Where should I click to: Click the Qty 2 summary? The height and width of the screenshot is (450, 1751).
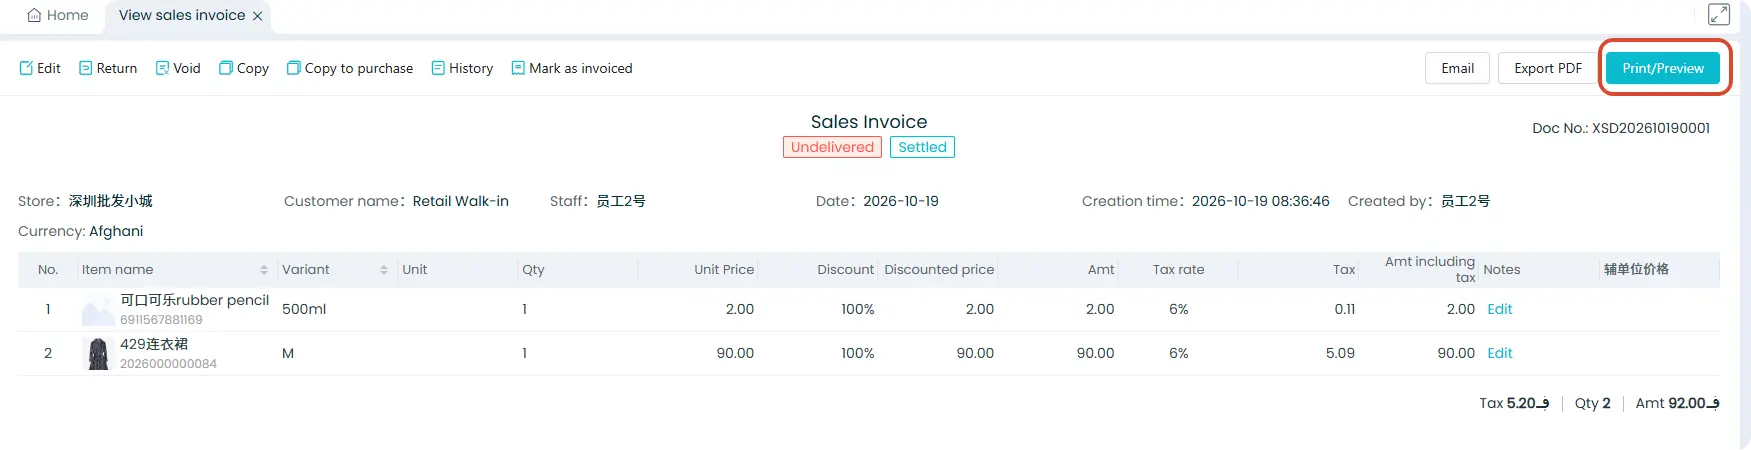click(x=1592, y=403)
